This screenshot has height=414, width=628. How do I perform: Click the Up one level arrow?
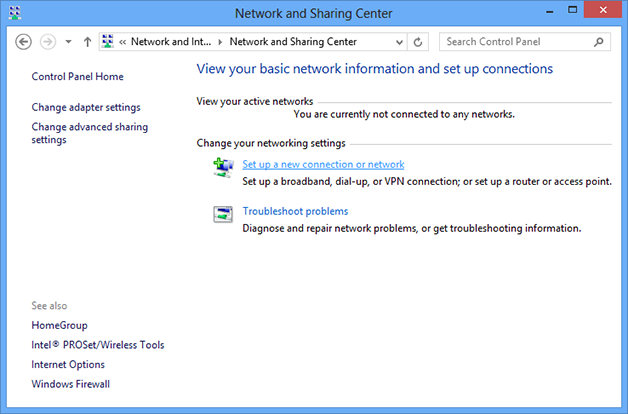(88, 42)
